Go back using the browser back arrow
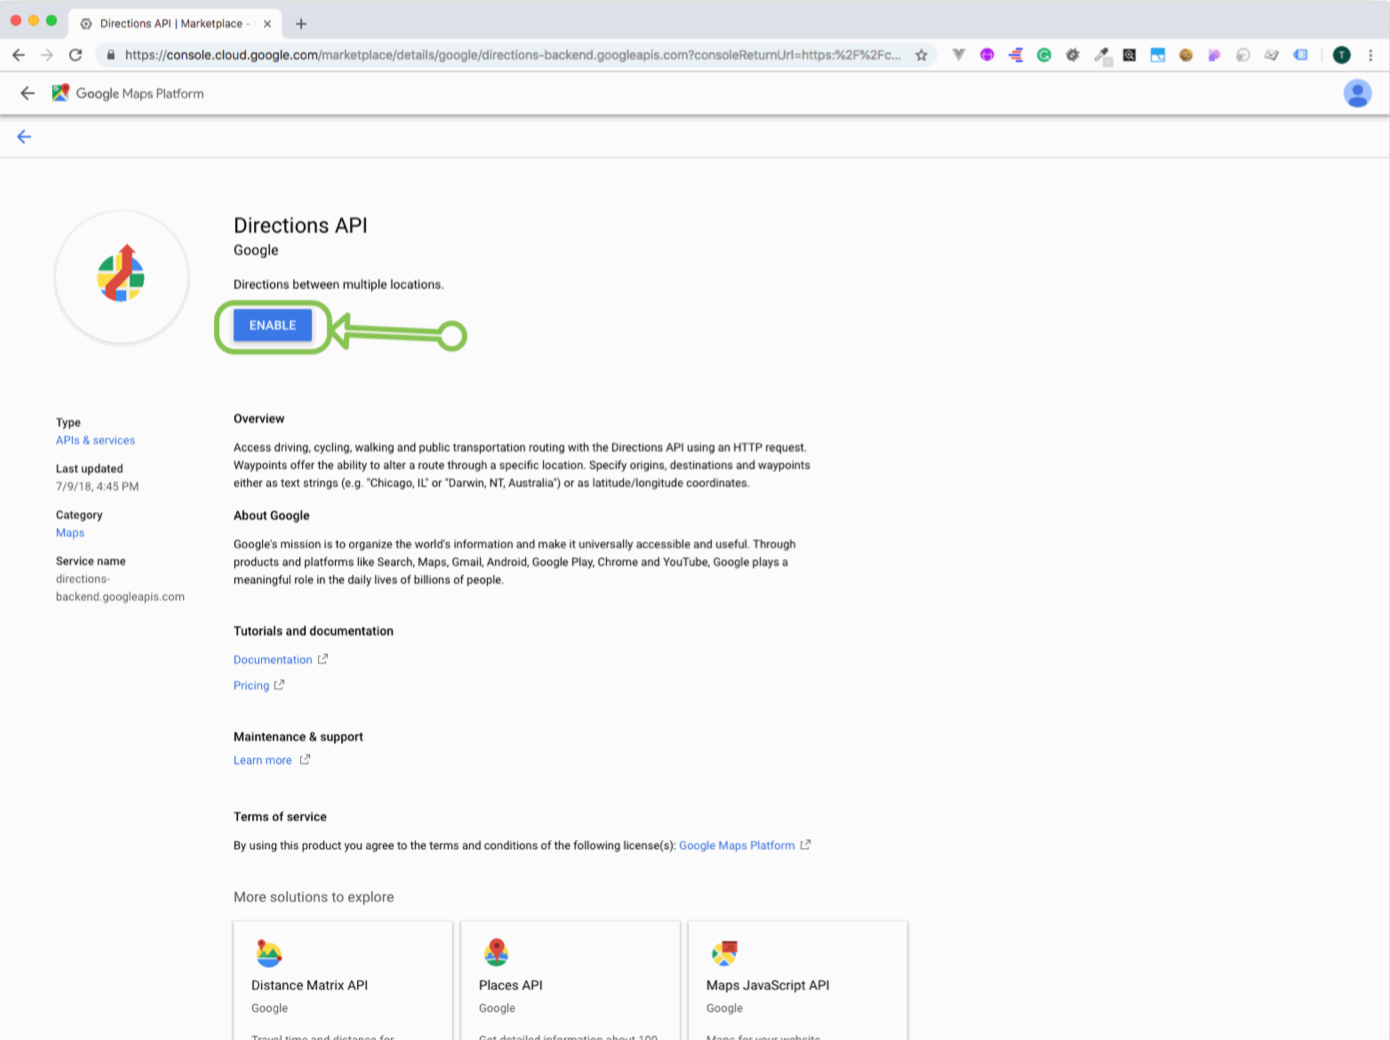This screenshot has width=1390, height=1040. point(18,55)
